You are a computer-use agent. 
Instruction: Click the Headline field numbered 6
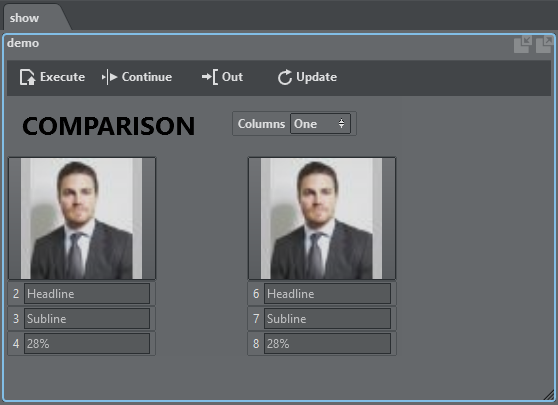327,294
